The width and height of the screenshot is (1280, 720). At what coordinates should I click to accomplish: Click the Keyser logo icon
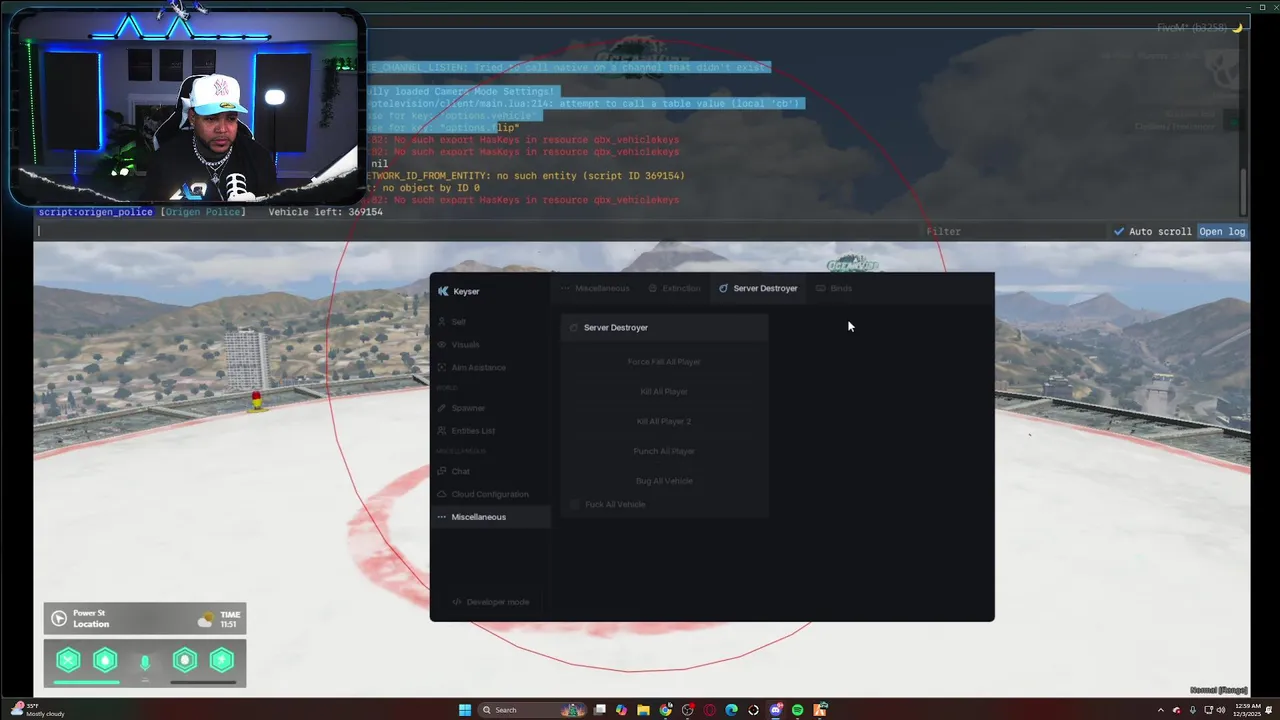[x=443, y=291]
